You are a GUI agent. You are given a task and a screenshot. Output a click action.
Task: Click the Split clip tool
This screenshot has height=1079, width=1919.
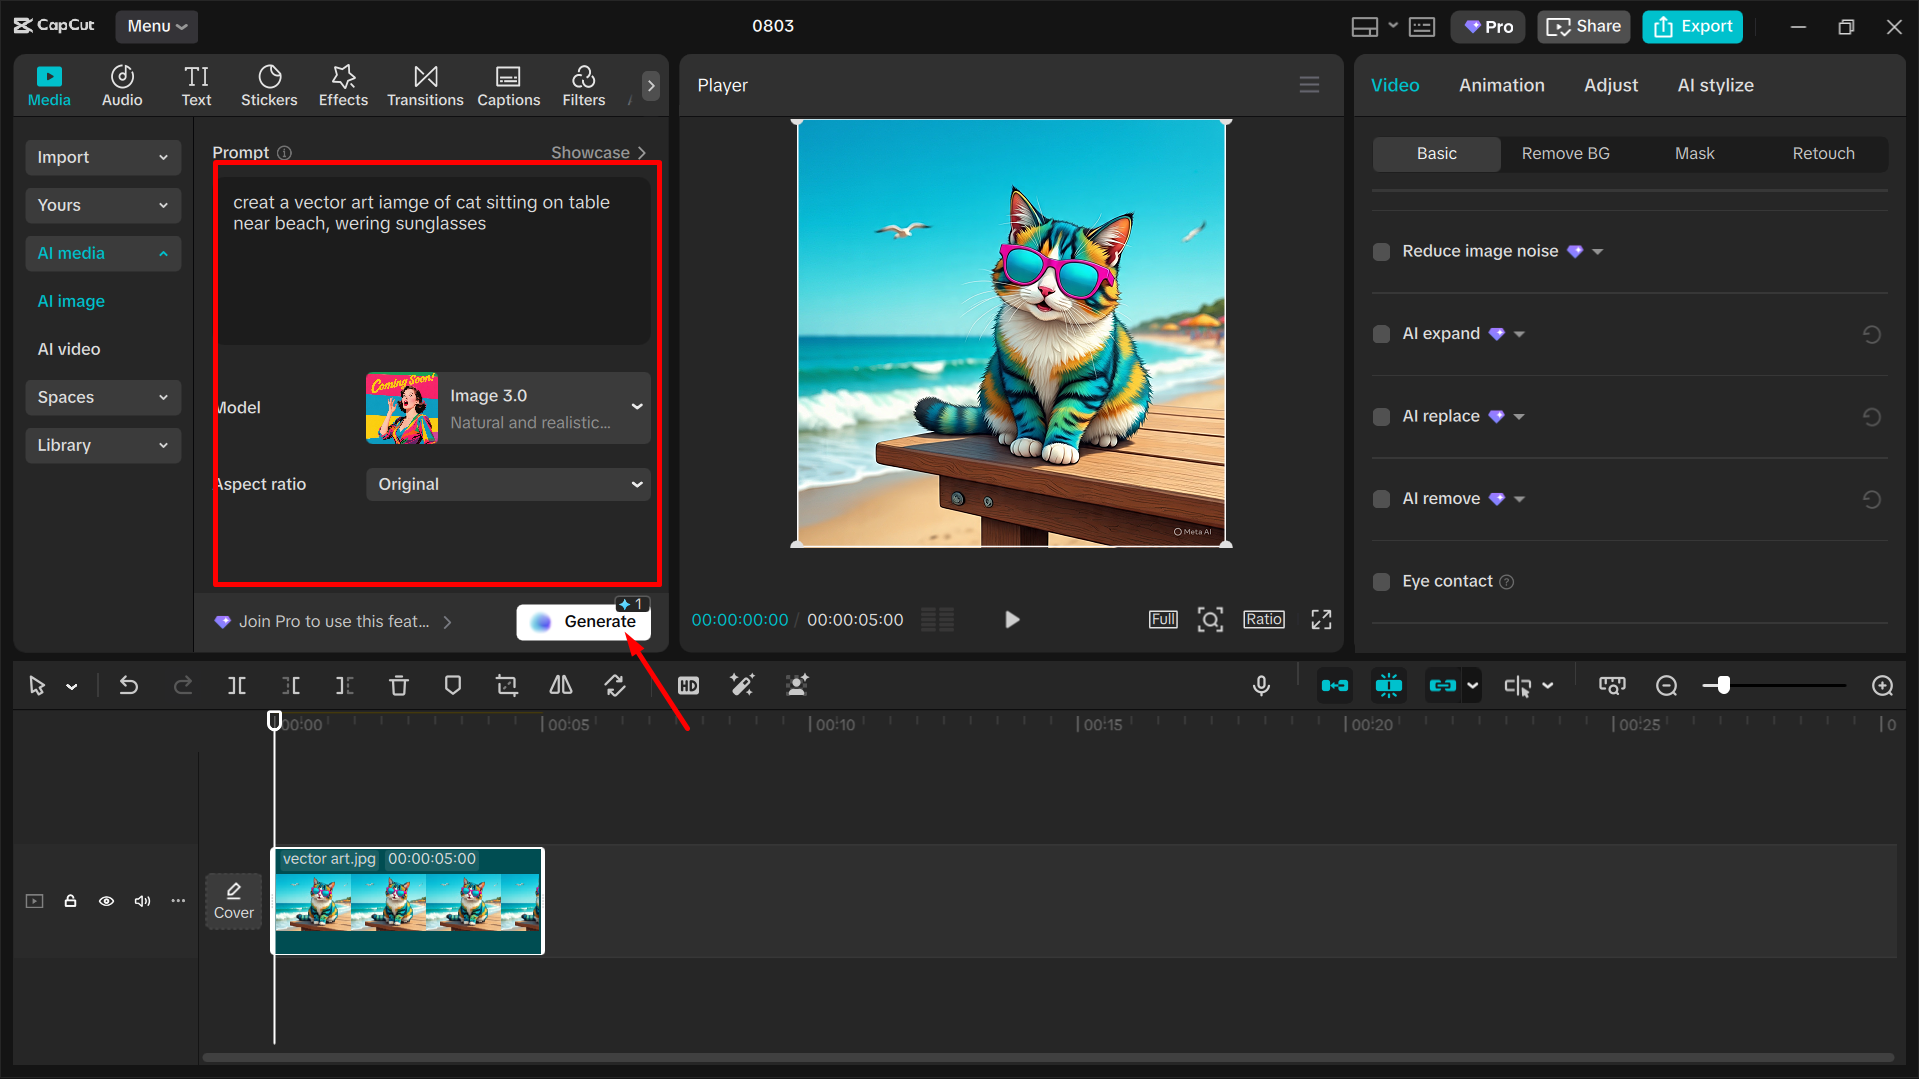237,685
